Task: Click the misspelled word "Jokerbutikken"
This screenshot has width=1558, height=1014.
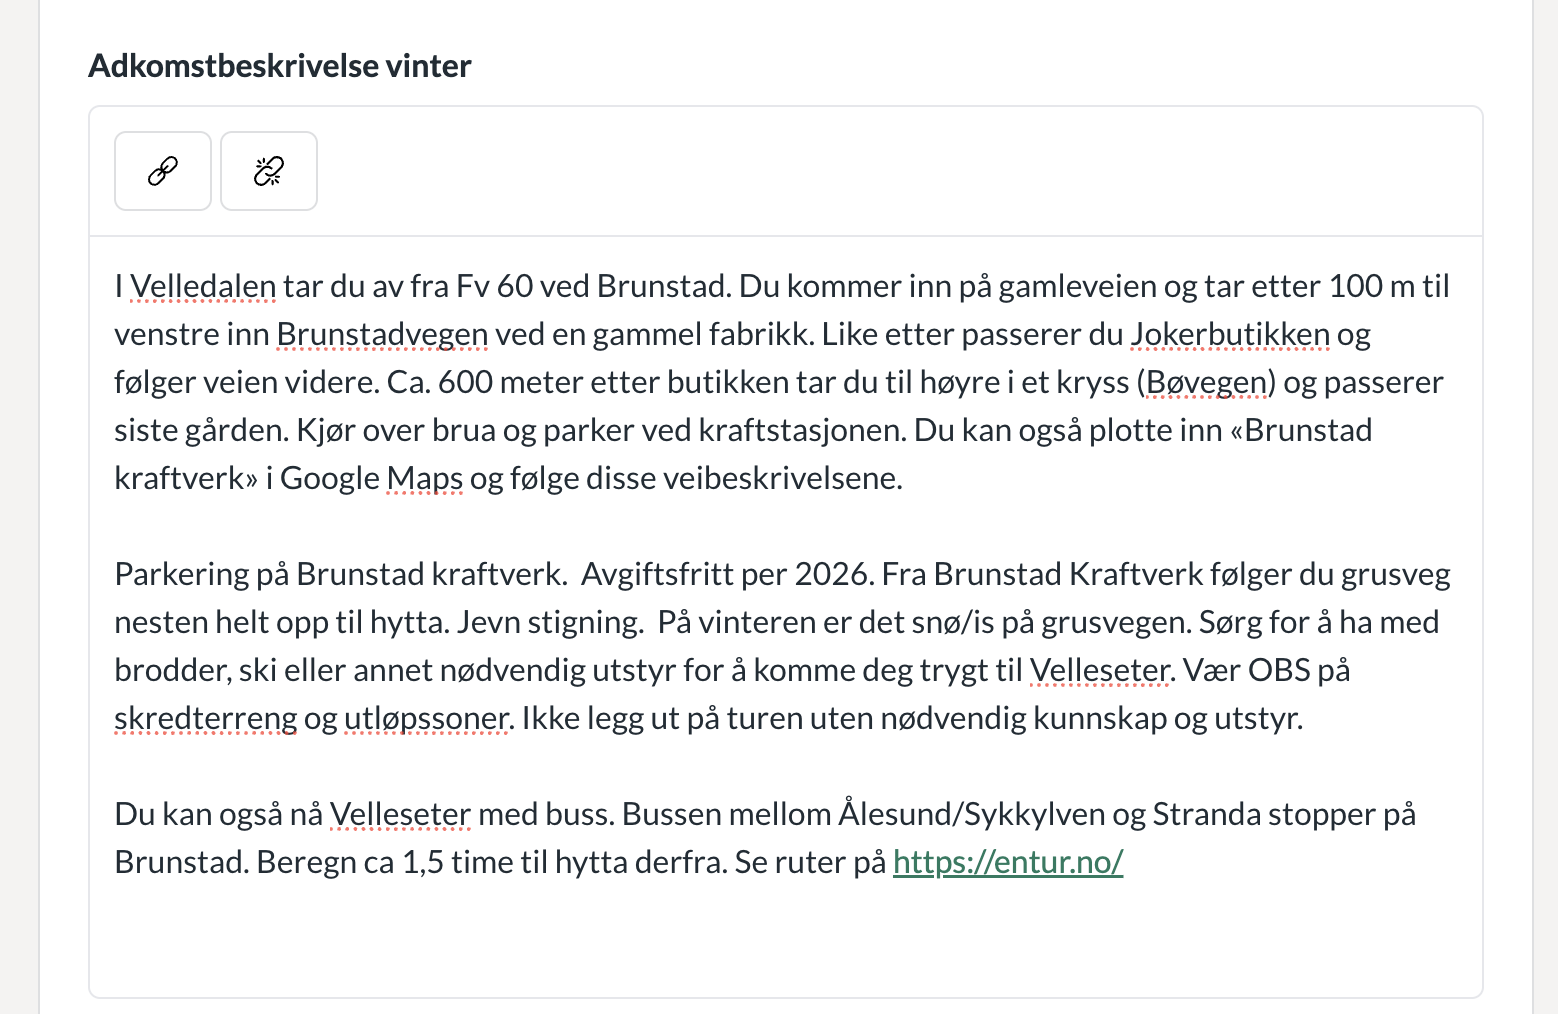Action: coord(1230,335)
